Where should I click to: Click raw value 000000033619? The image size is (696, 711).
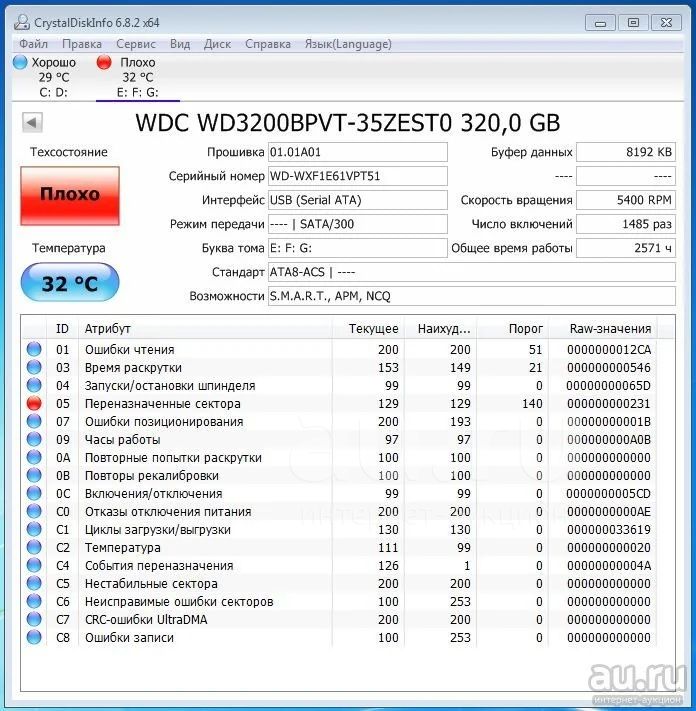coord(609,530)
